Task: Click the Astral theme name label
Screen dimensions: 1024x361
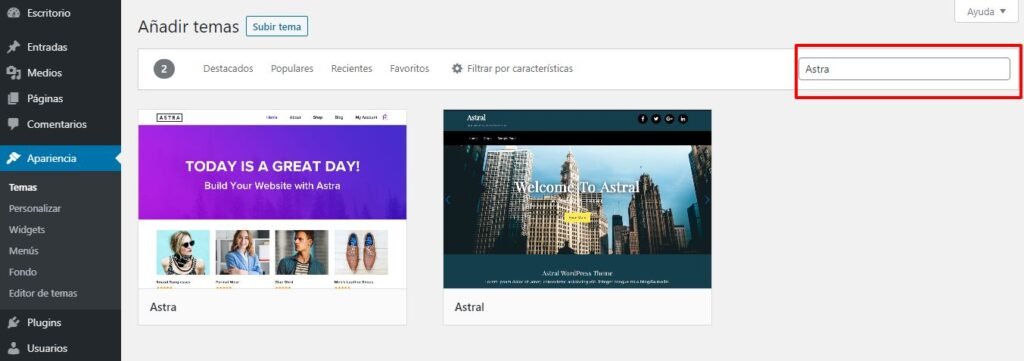Action: click(x=470, y=307)
